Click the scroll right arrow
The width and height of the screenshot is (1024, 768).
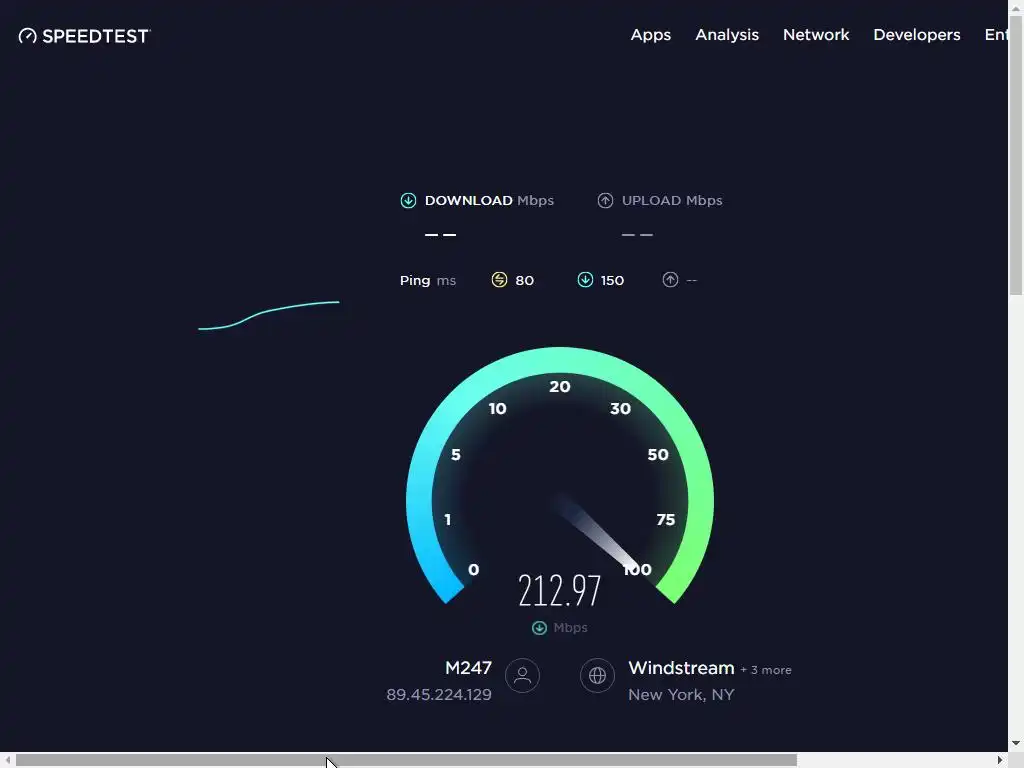tap(1000, 760)
